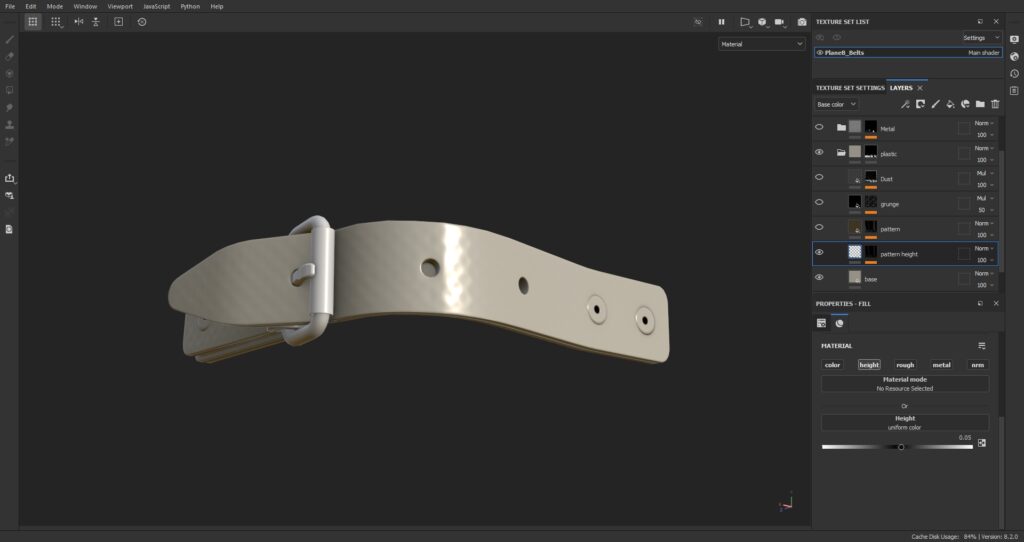This screenshot has width=1024, height=542.
Task: Select the Polygon Fill tool
Action: (x=9, y=90)
